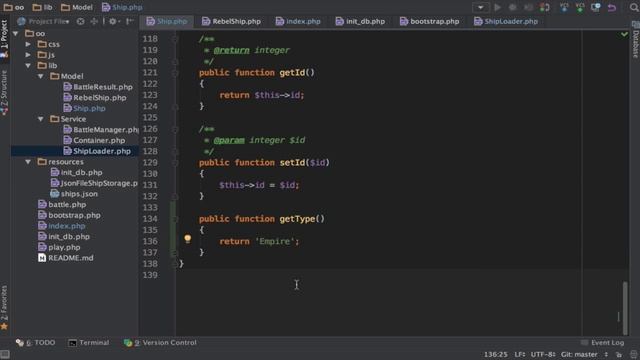Open the run configuration dropdown
The height and width of the screenshot is (360, 640).
click(x=480, y=7)
